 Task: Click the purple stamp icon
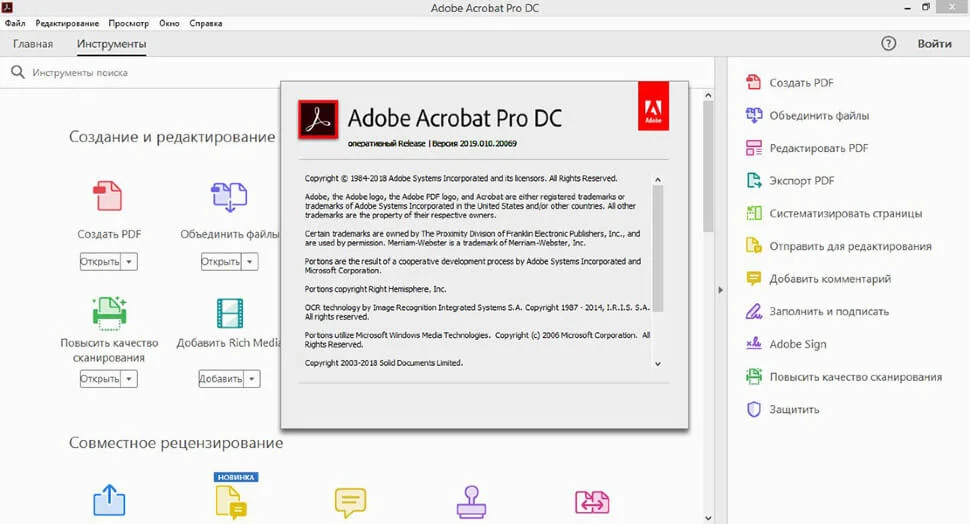(x=471, y=502)
